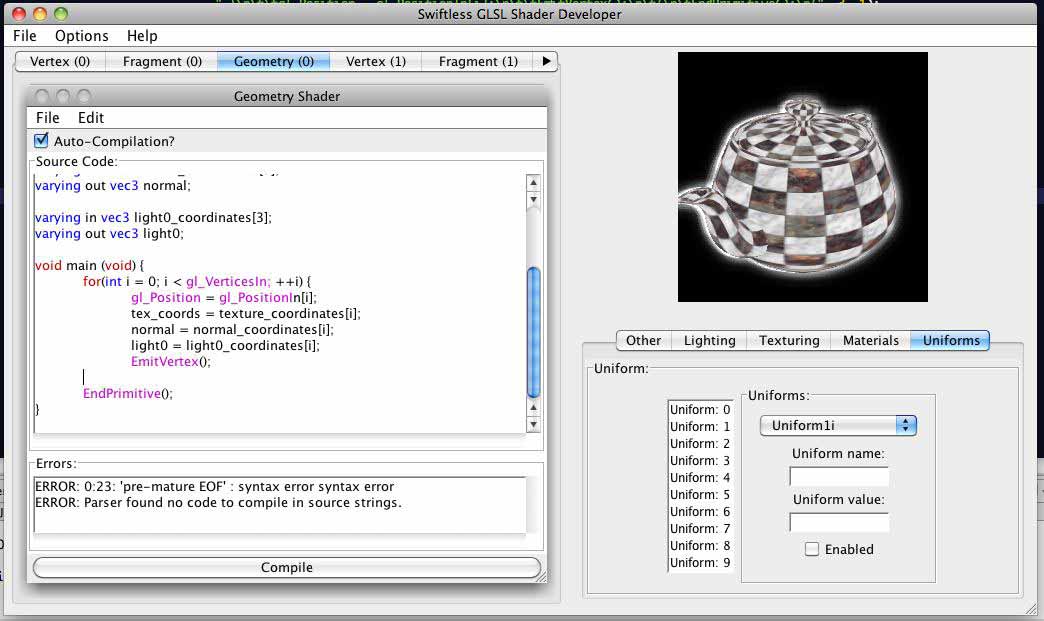Open the Geometry Shader Edit menu
This screenshot has height=621, width=1044.
(91, 118)
